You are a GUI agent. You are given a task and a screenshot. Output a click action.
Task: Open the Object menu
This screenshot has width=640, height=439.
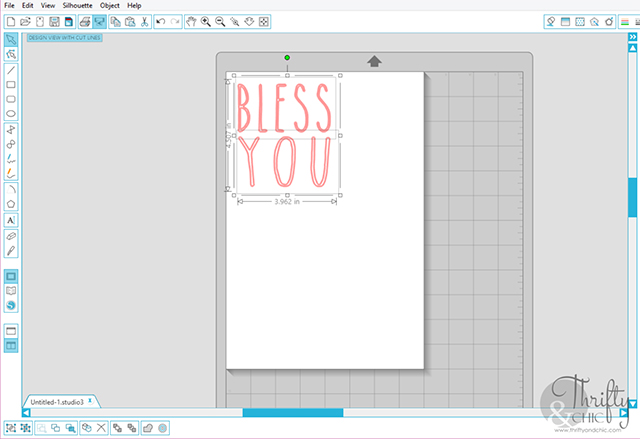click(x=110, y=5)
